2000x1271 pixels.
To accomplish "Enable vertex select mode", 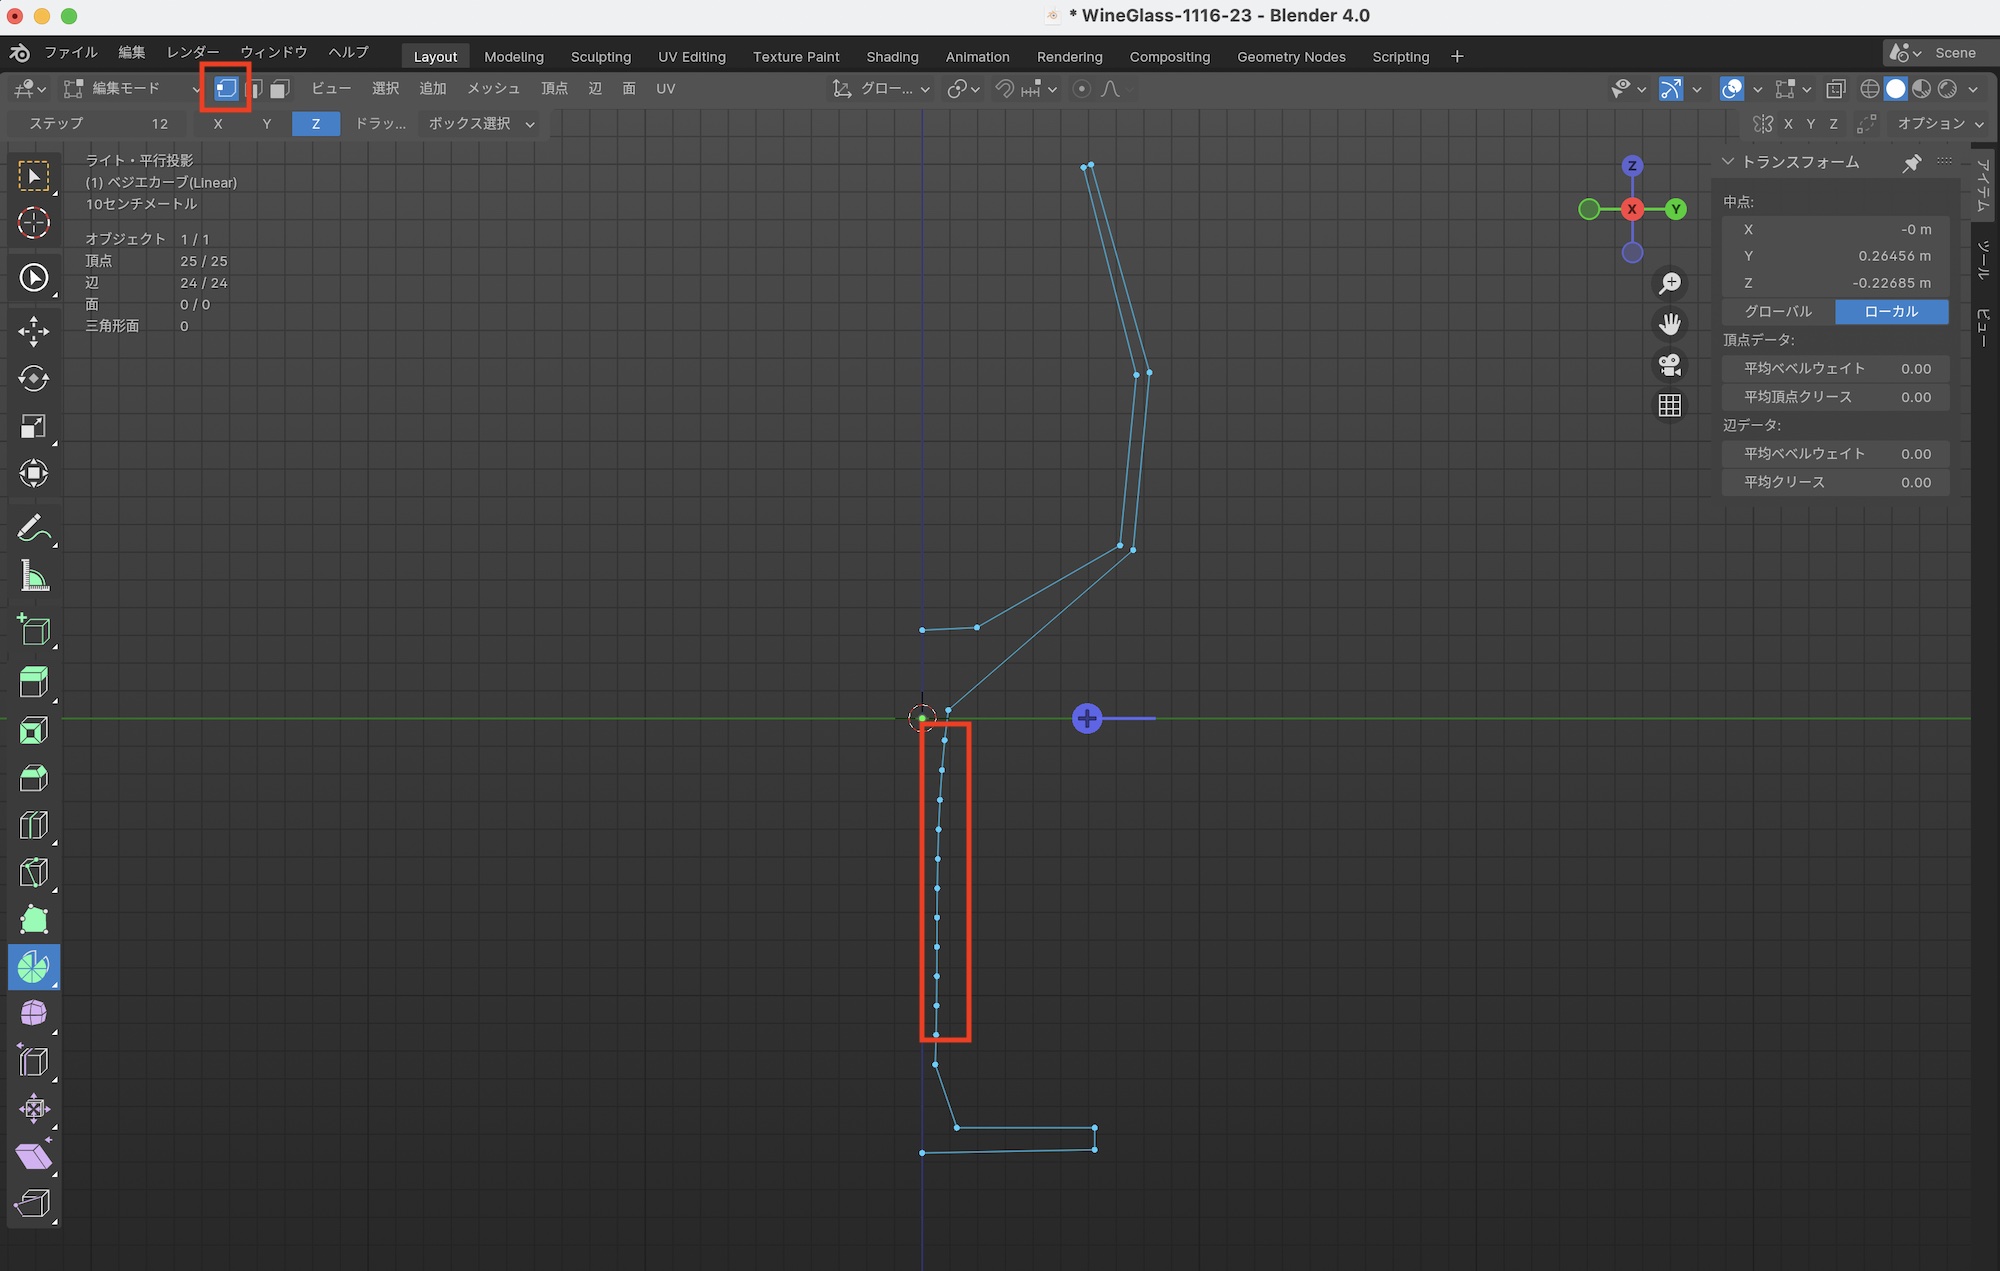I will [226, 89].
